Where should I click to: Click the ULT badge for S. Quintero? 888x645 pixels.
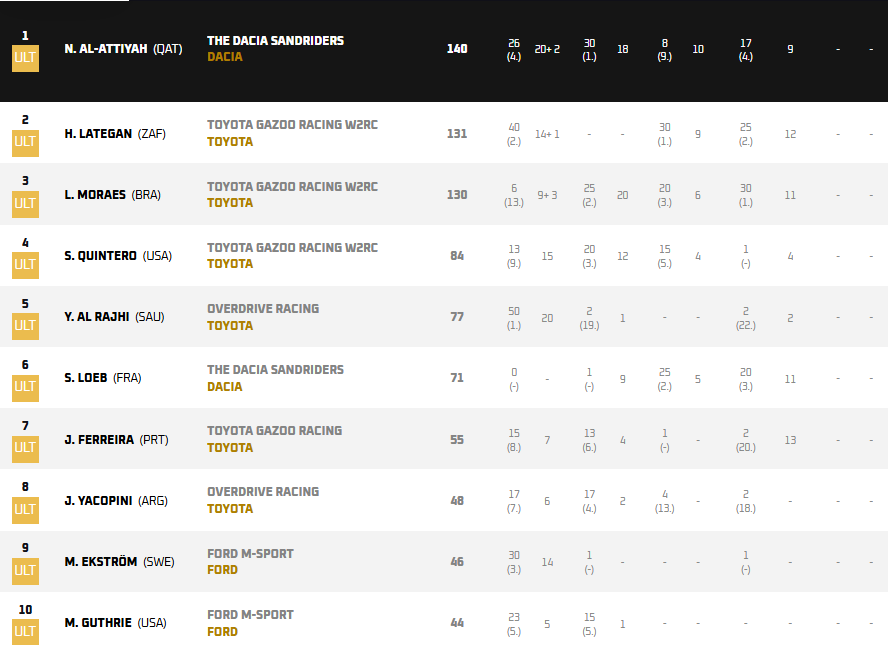pyautogui.click(x=25, y=265)
